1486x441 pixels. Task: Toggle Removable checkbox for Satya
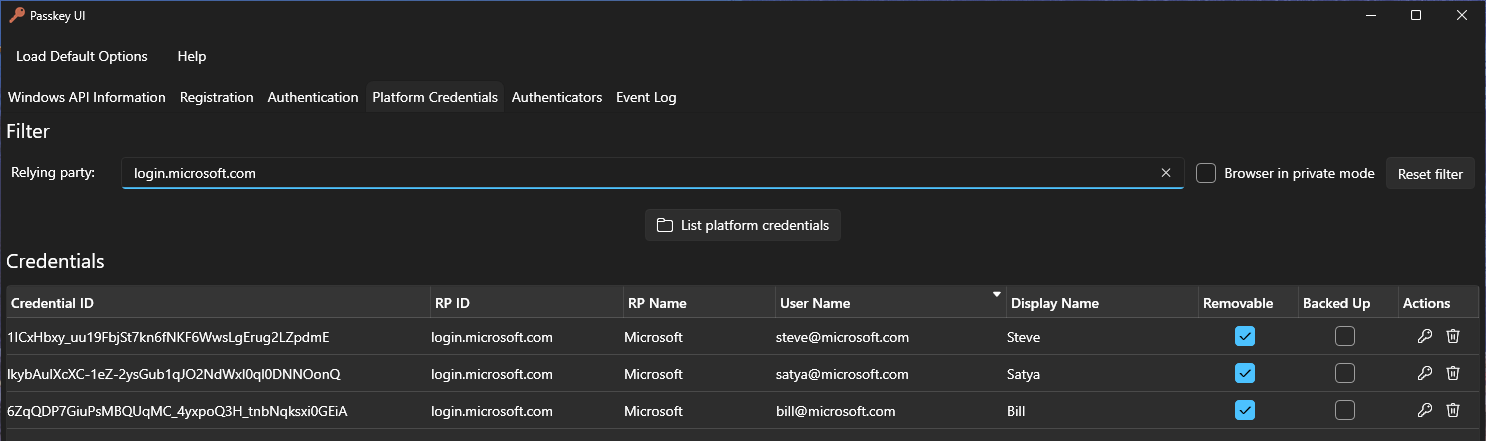point(1245,373)
